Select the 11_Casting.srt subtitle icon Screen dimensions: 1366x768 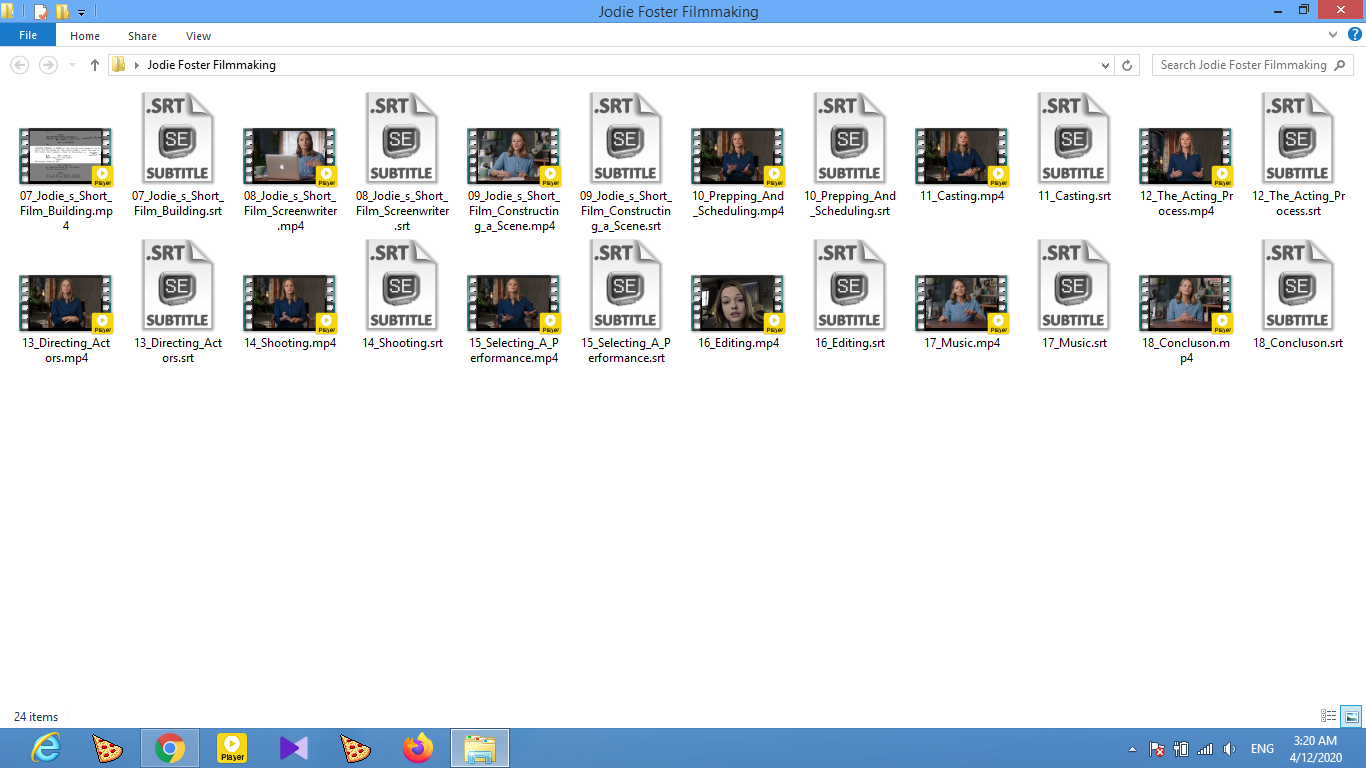coord(1074,140)
